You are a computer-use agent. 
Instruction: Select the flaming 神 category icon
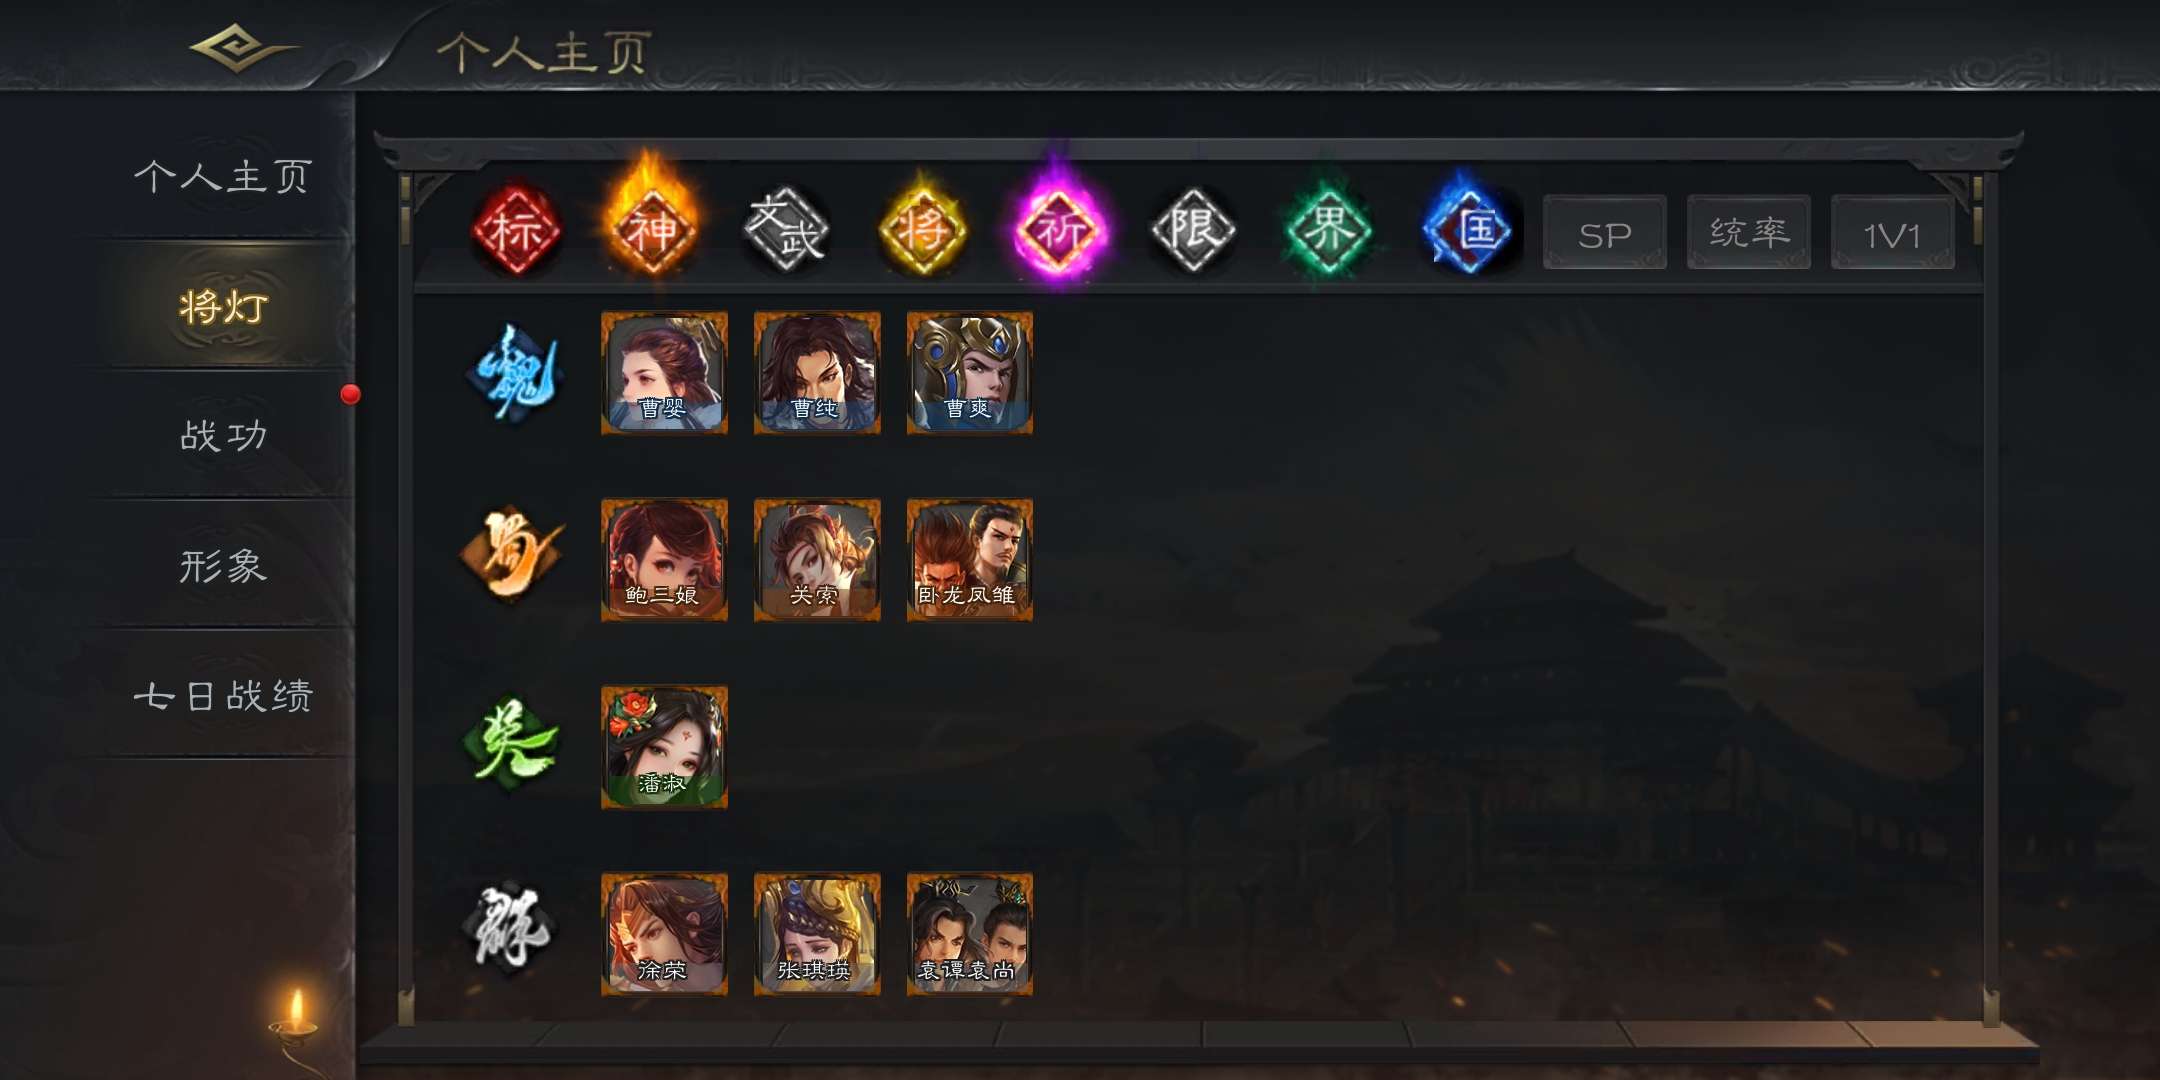[652, 225]
